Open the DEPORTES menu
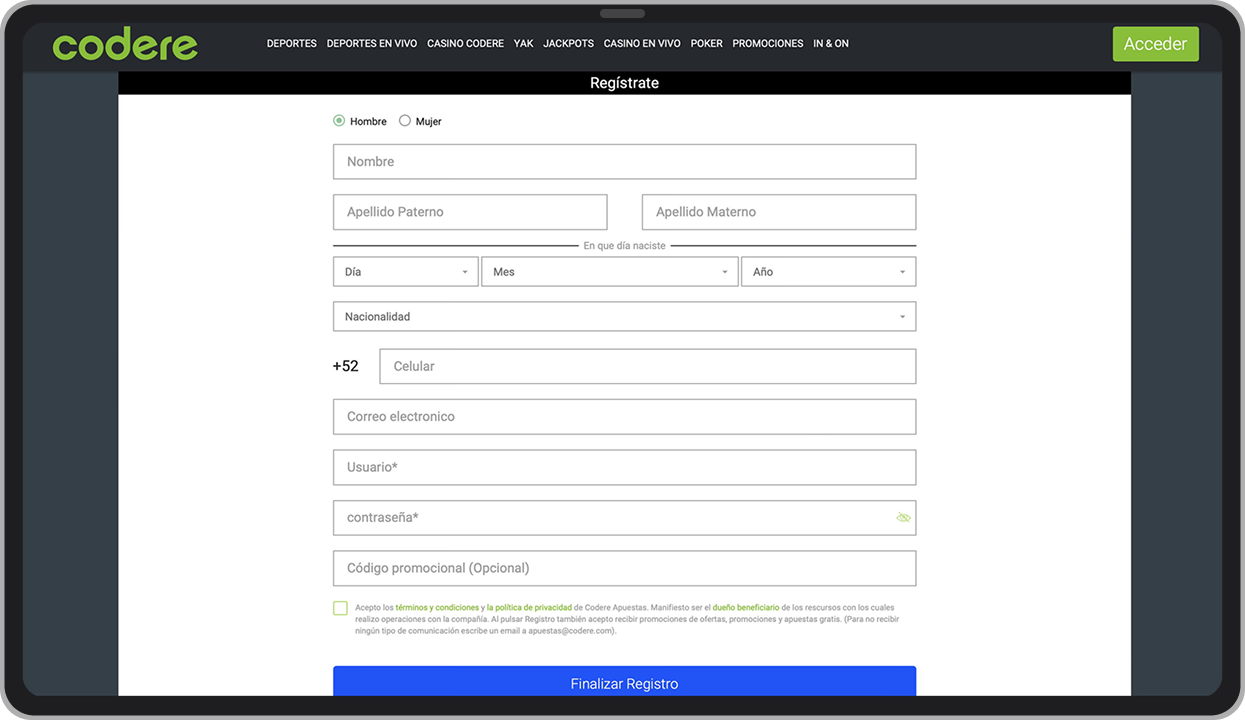Screen dimensions: 1245x720 (291, 43)
